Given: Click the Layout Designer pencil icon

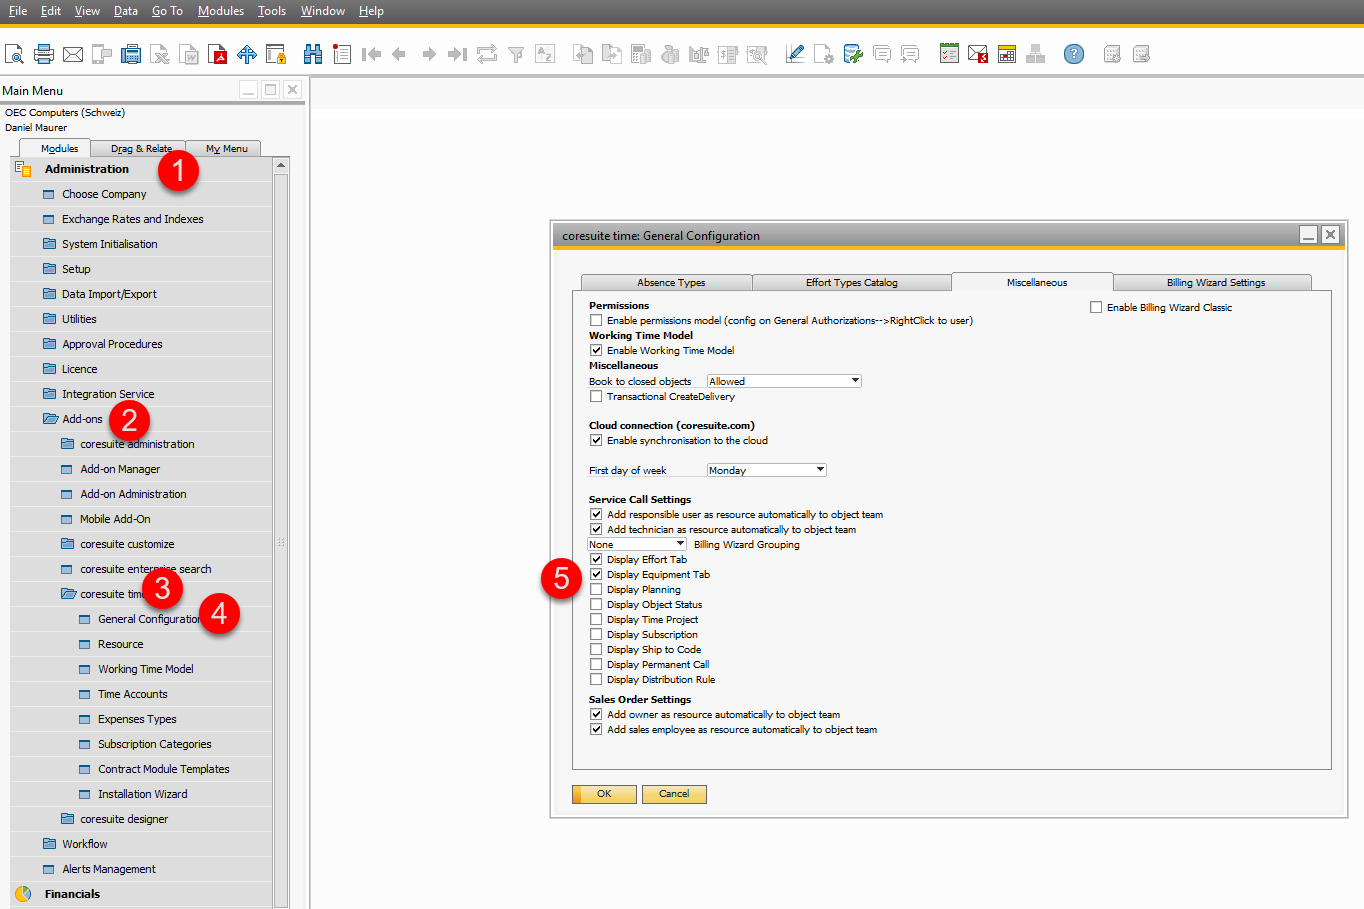Looking at the screenshot, I should coord(795,54).
